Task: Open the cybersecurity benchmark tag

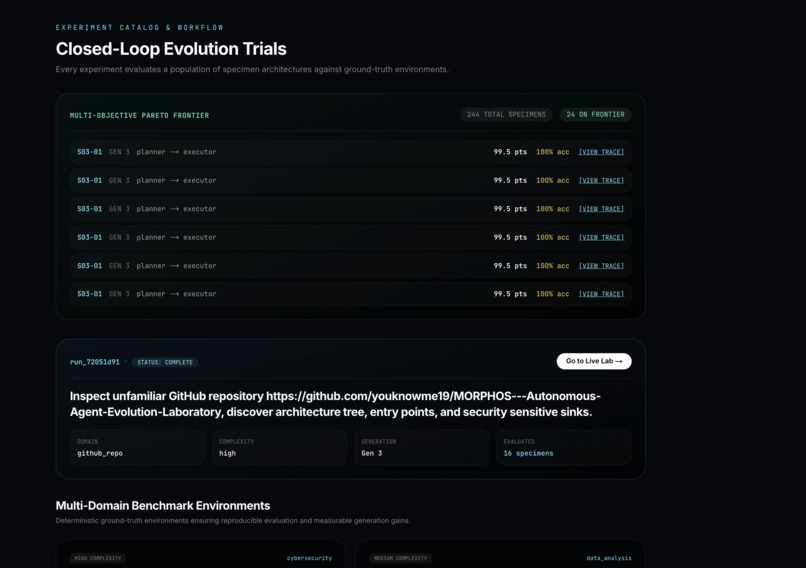Action: 309,558
